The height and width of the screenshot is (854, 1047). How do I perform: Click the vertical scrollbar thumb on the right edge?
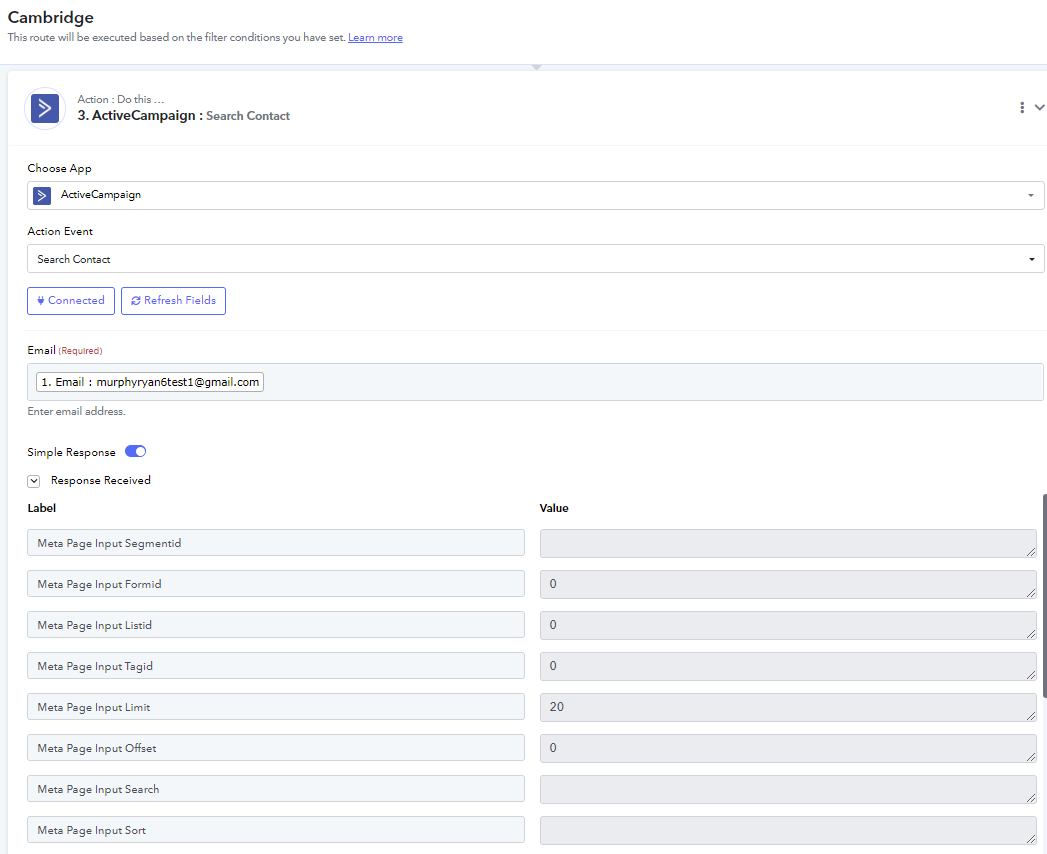tap(1044, 596)
